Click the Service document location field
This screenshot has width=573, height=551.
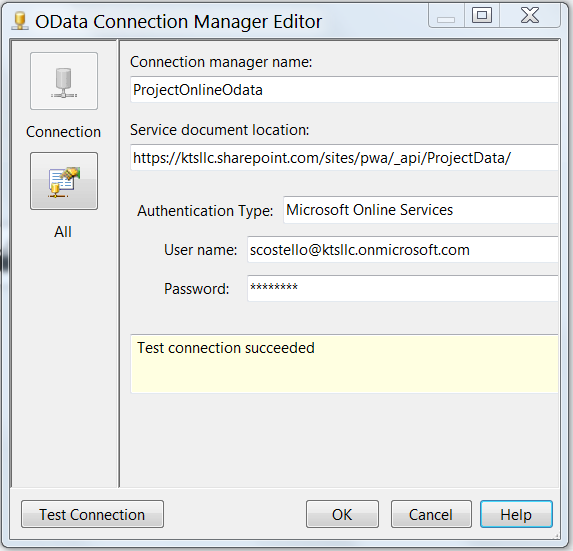(344, 157)
